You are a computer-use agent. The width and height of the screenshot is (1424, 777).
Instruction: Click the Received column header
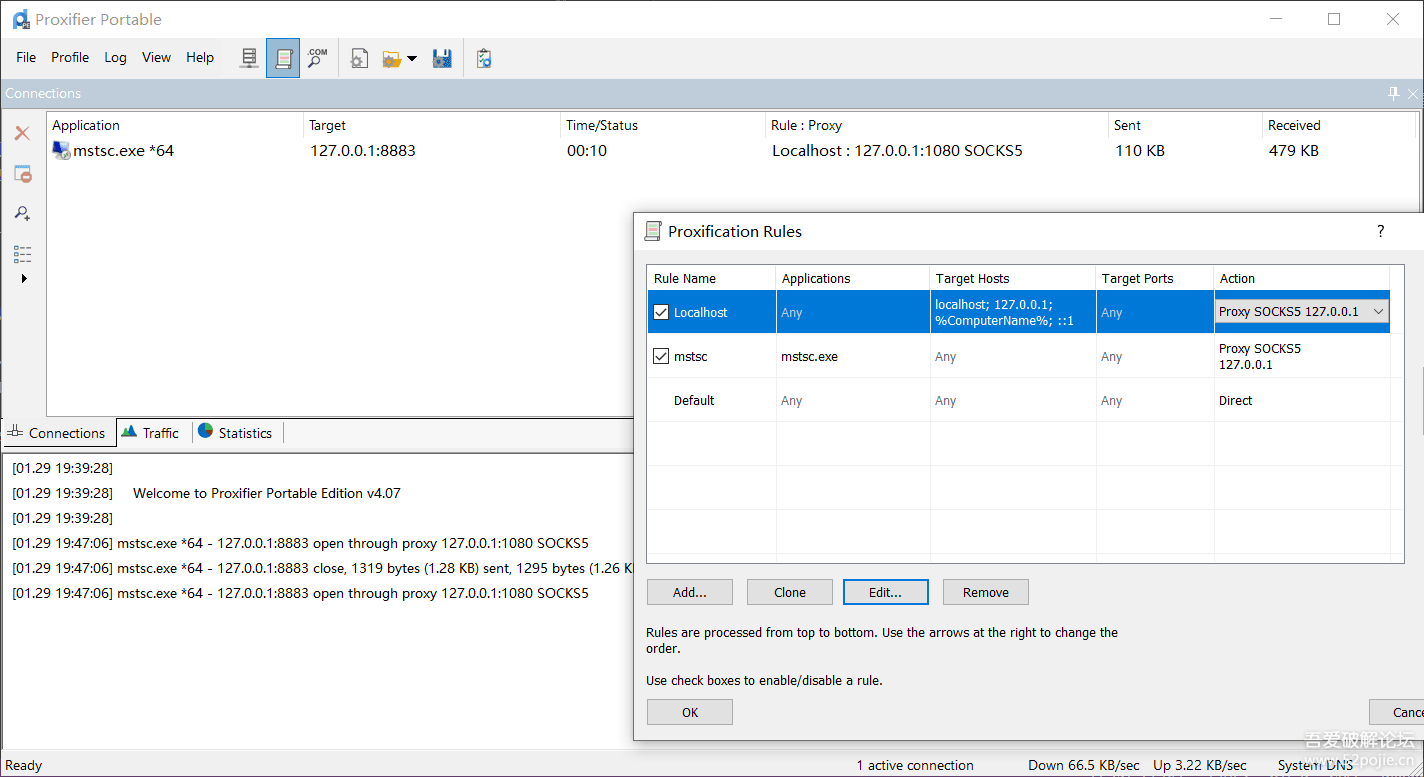click(x=1340, y=125)
